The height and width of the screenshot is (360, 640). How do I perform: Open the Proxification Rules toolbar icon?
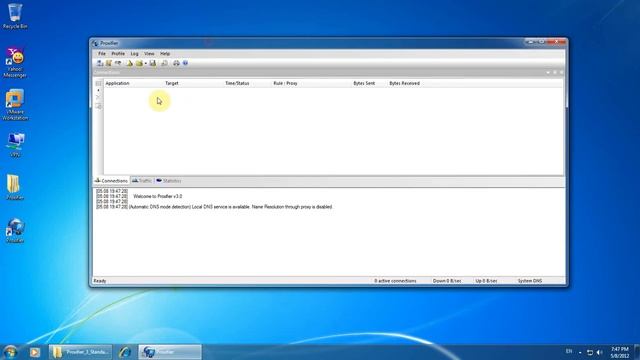[109, 63]
